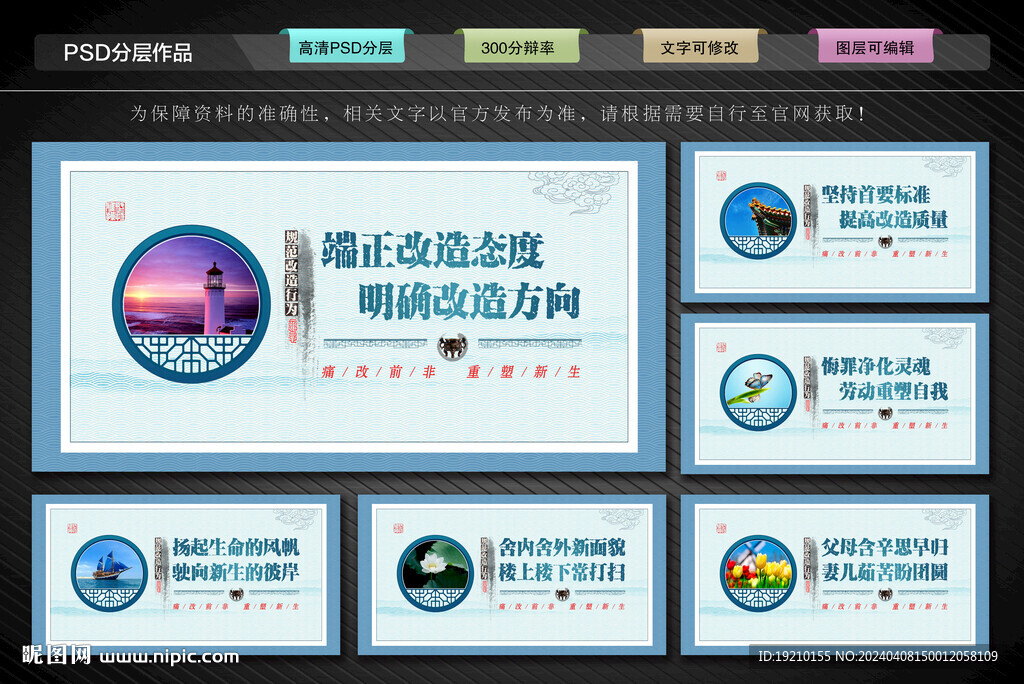1024x684 pixels.
Task: Click the lighthouse sunset circular image
Action: (191, 304)
